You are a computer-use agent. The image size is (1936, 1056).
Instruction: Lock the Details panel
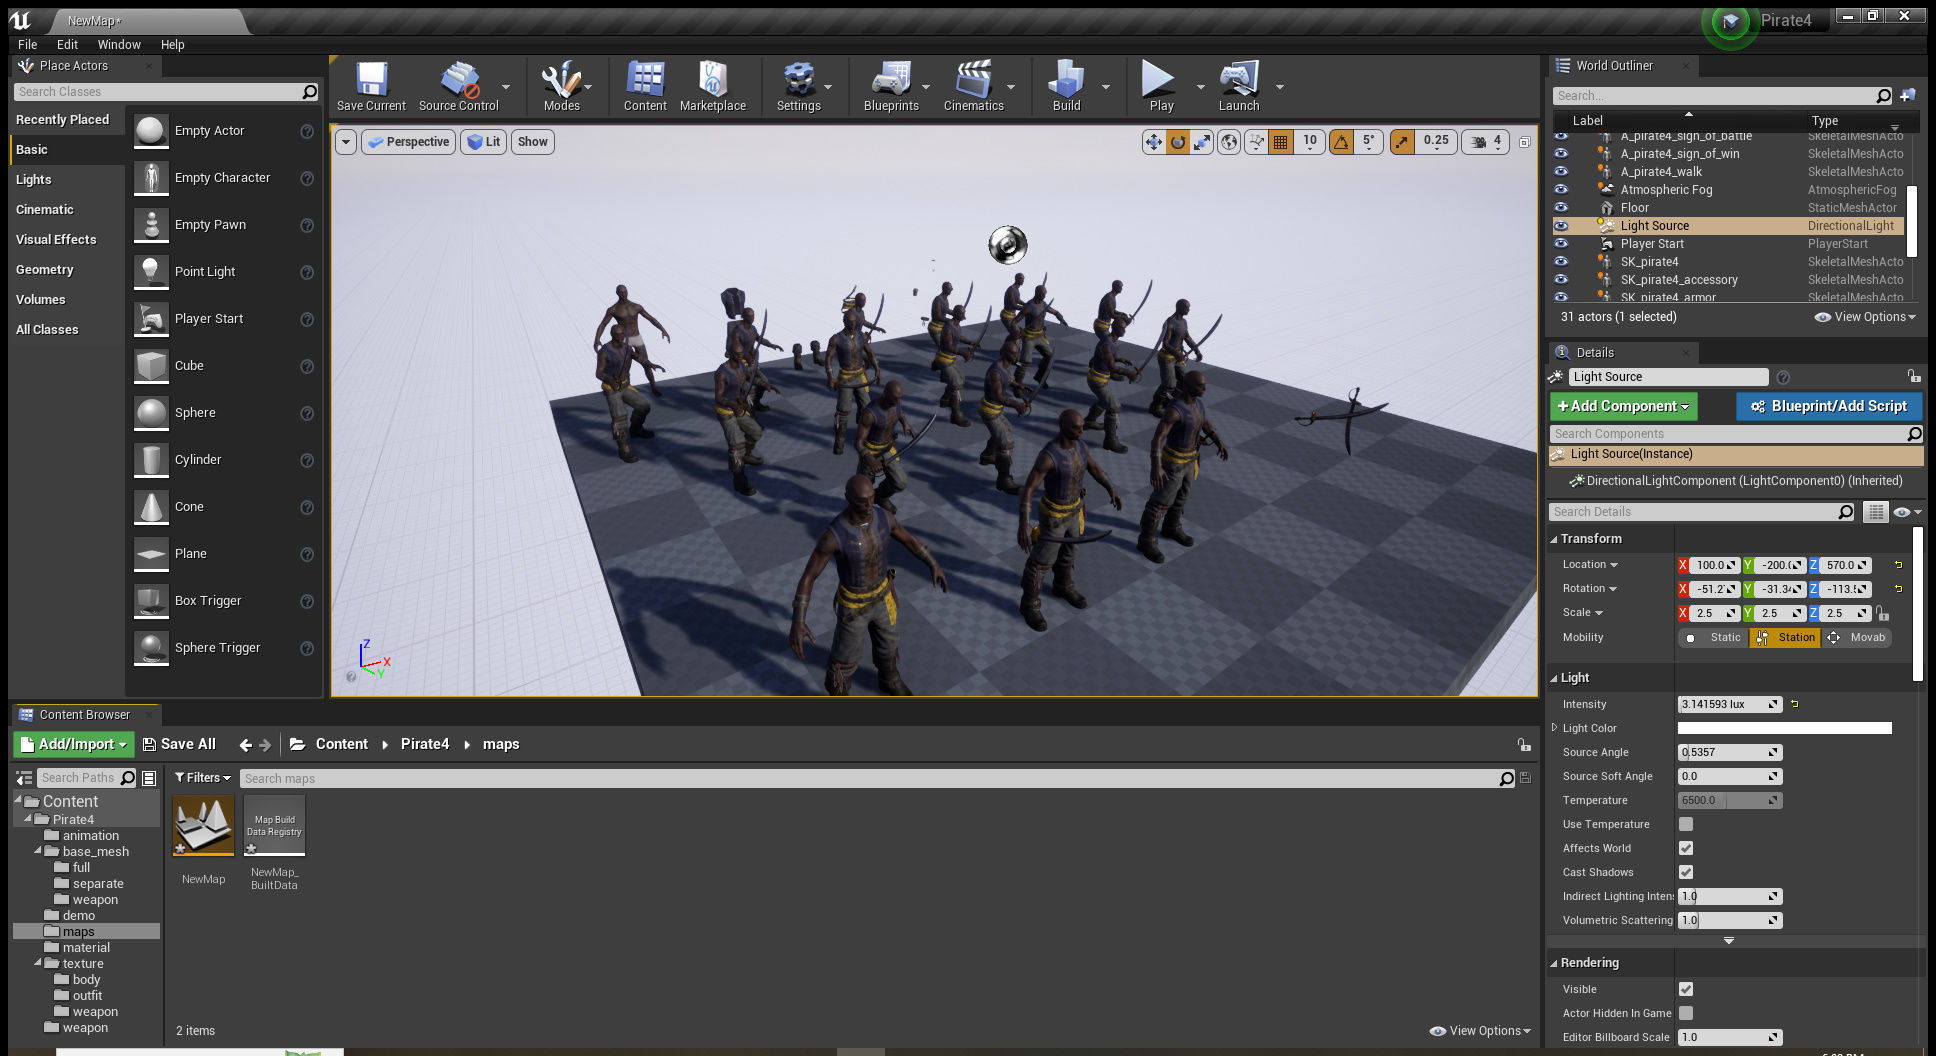click(1913, 376)
